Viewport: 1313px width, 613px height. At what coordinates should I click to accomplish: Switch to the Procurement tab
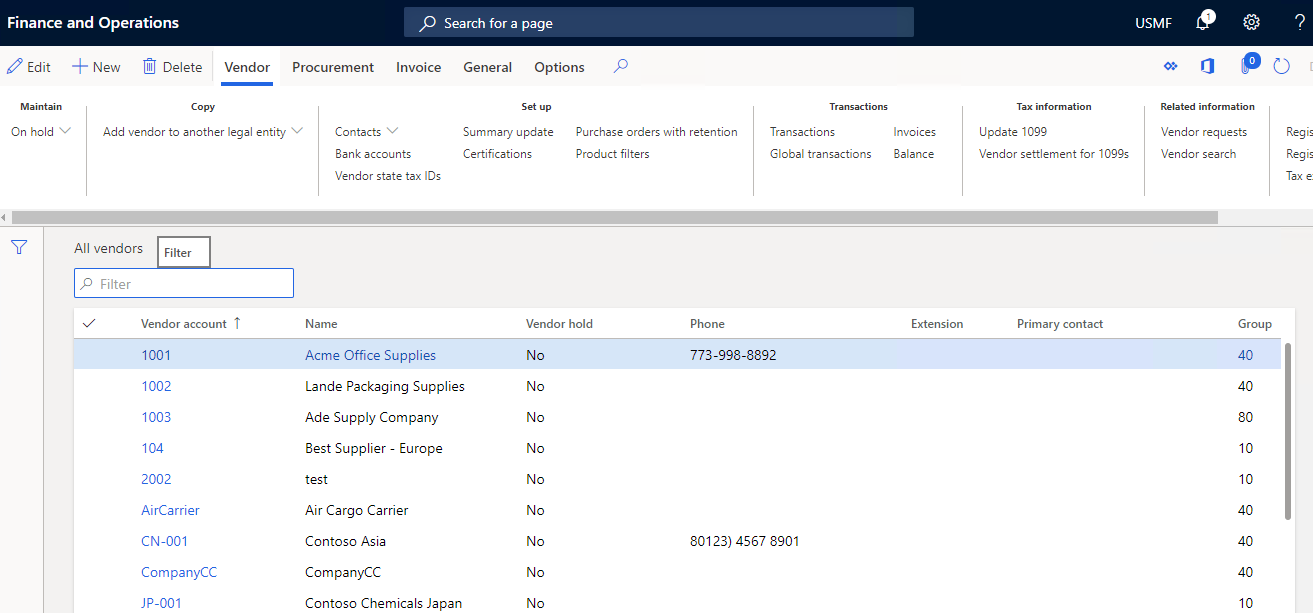(x=333, y=67)
